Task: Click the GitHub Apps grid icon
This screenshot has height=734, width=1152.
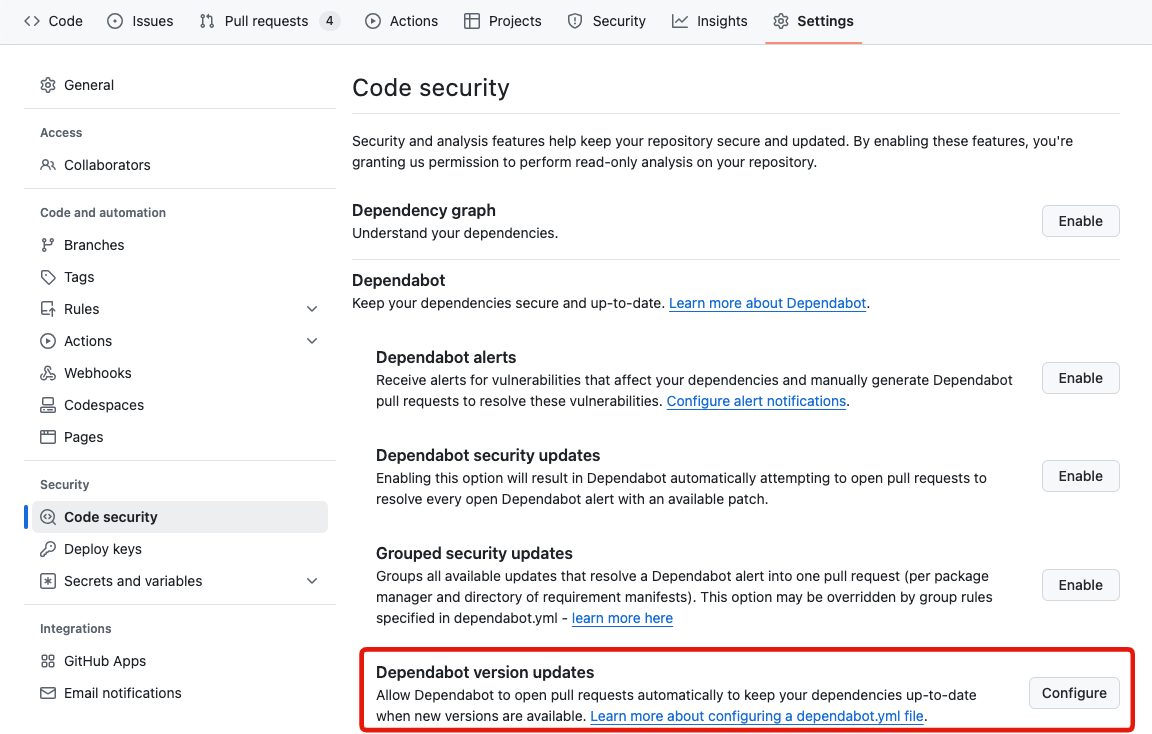Action: pos(48,661)
